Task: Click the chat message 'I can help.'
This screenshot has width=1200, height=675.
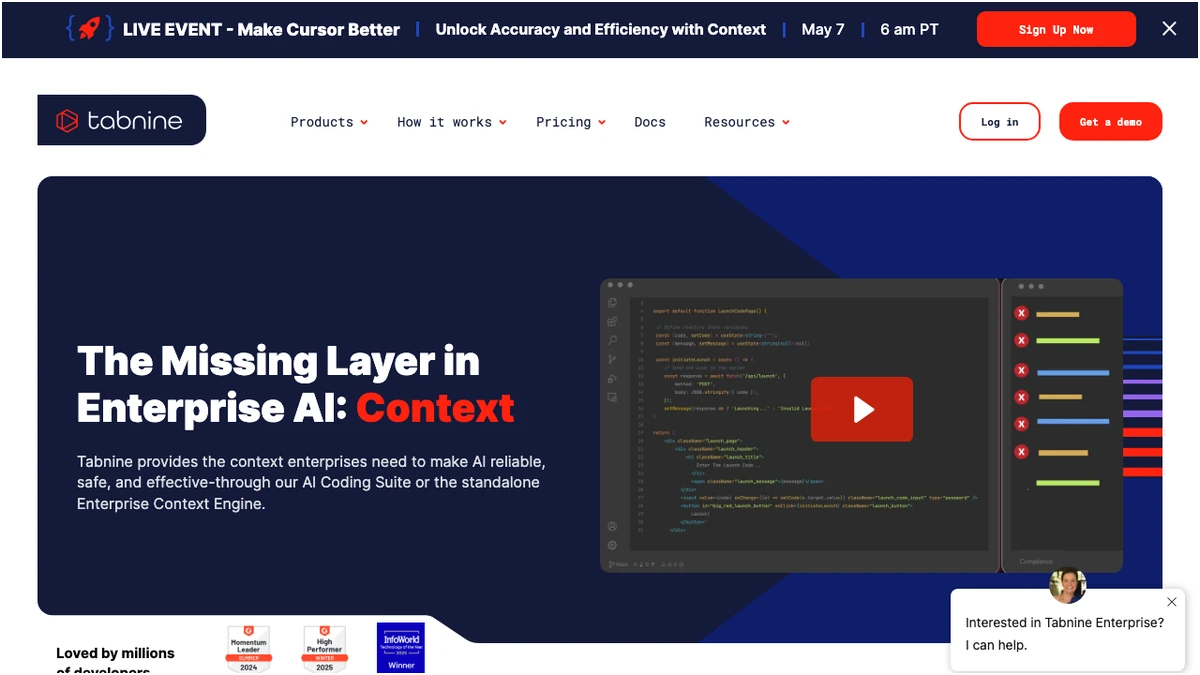Action: [996, 645]
